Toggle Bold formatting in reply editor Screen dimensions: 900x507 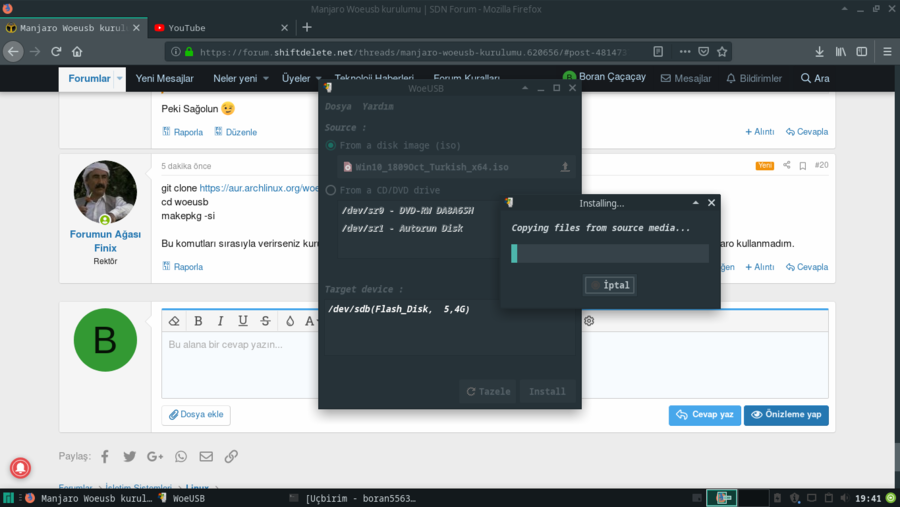click(x=198, y=321)
